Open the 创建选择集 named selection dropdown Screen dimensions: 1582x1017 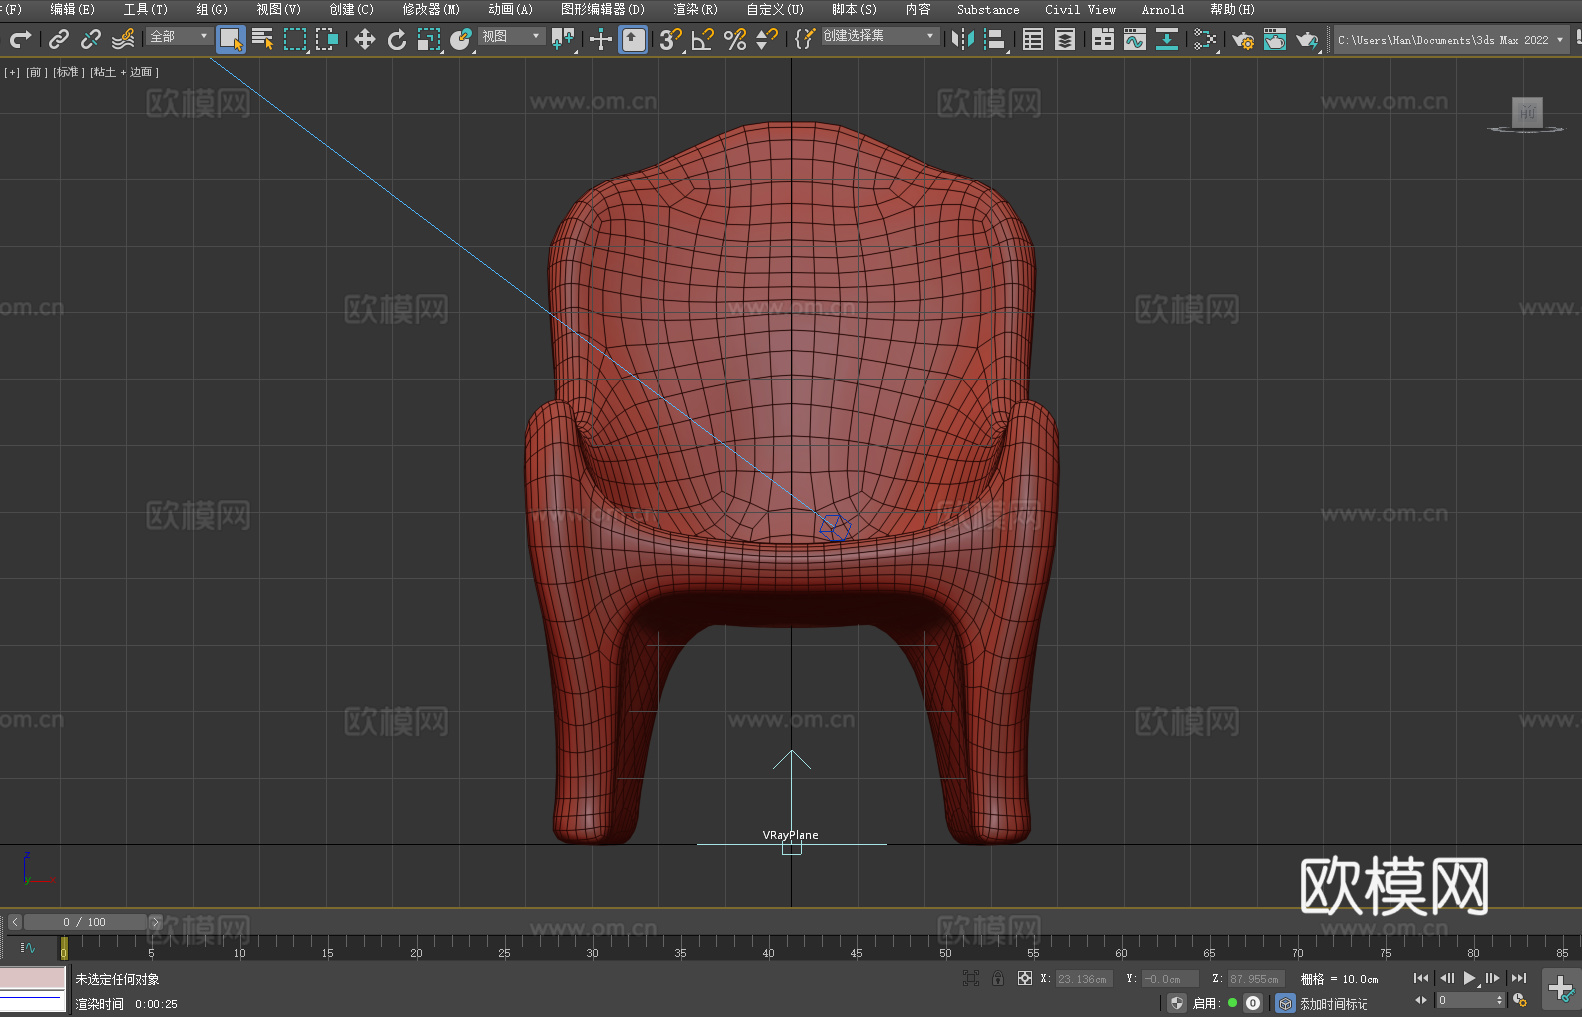pos(879,36)
